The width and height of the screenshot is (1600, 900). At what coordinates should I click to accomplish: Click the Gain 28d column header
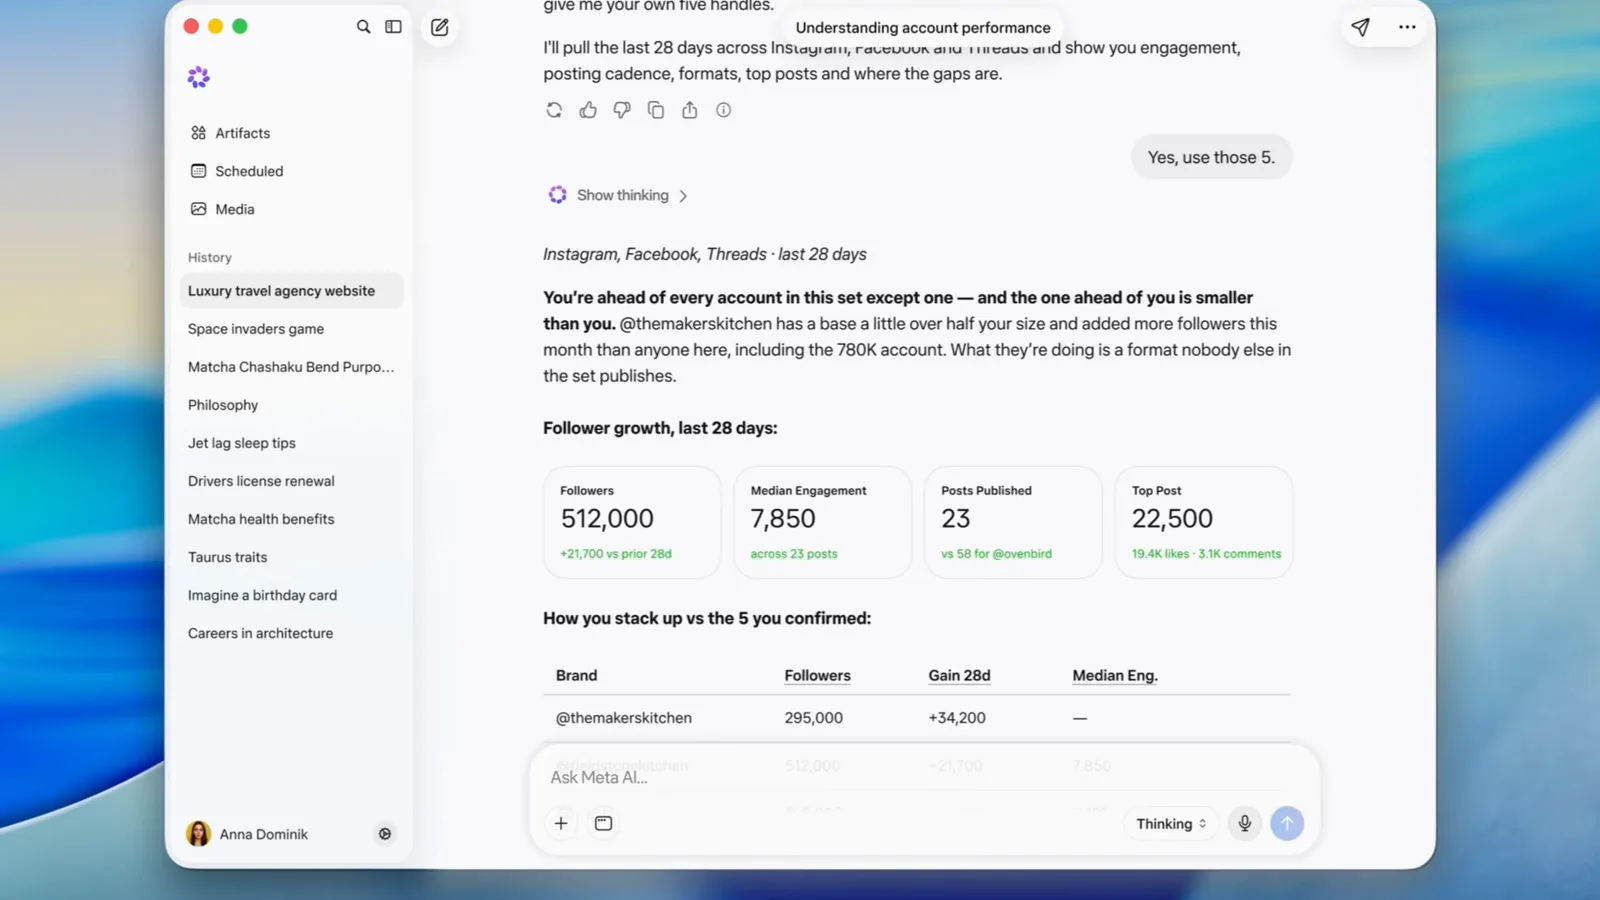[959, 676]
